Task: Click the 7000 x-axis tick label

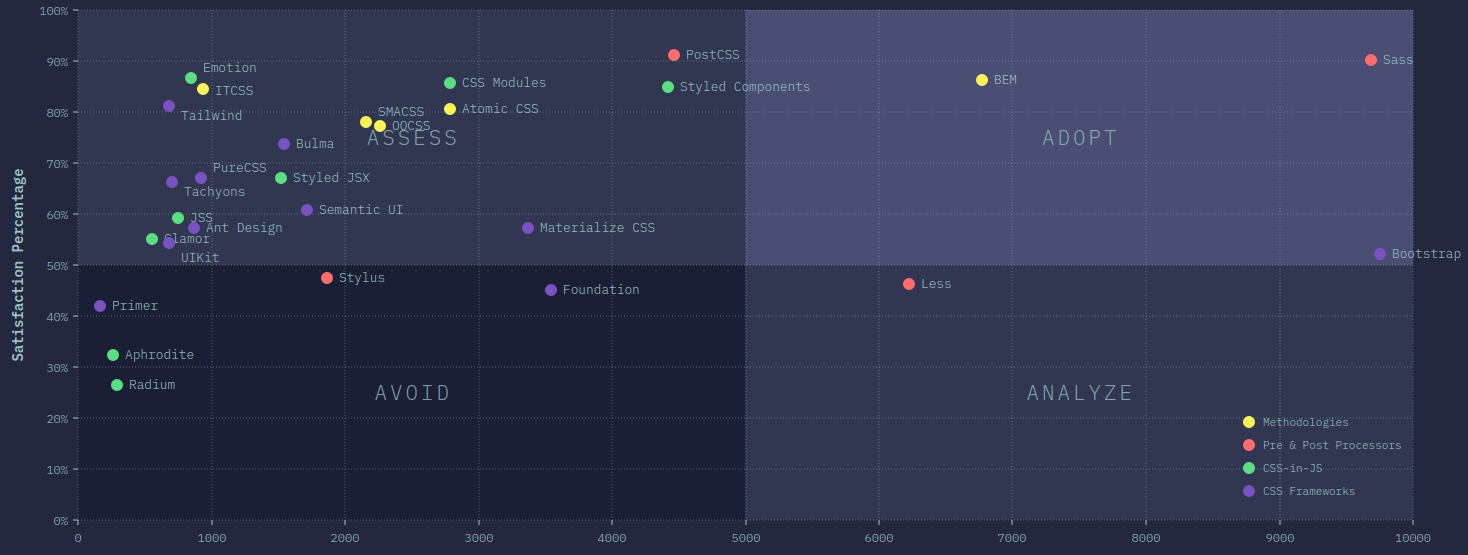Action: point(1012,538)
